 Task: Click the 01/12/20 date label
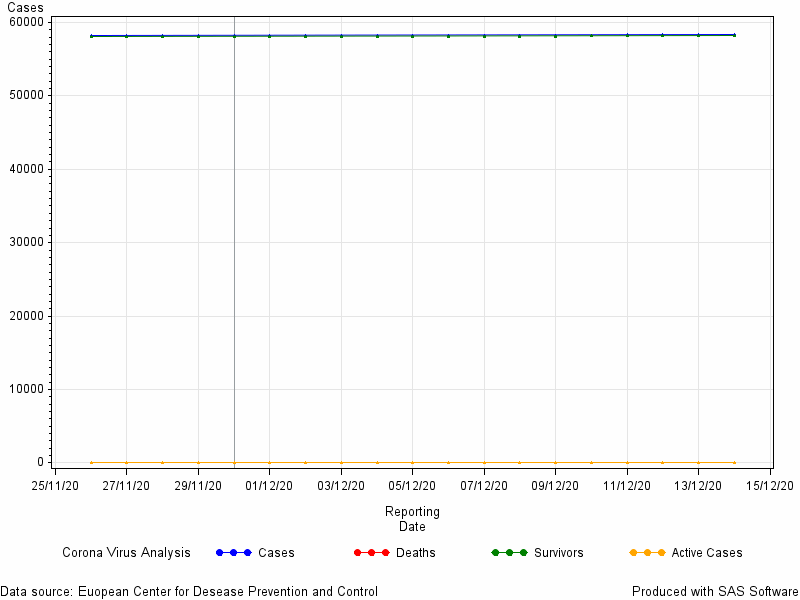pos(269,485)
